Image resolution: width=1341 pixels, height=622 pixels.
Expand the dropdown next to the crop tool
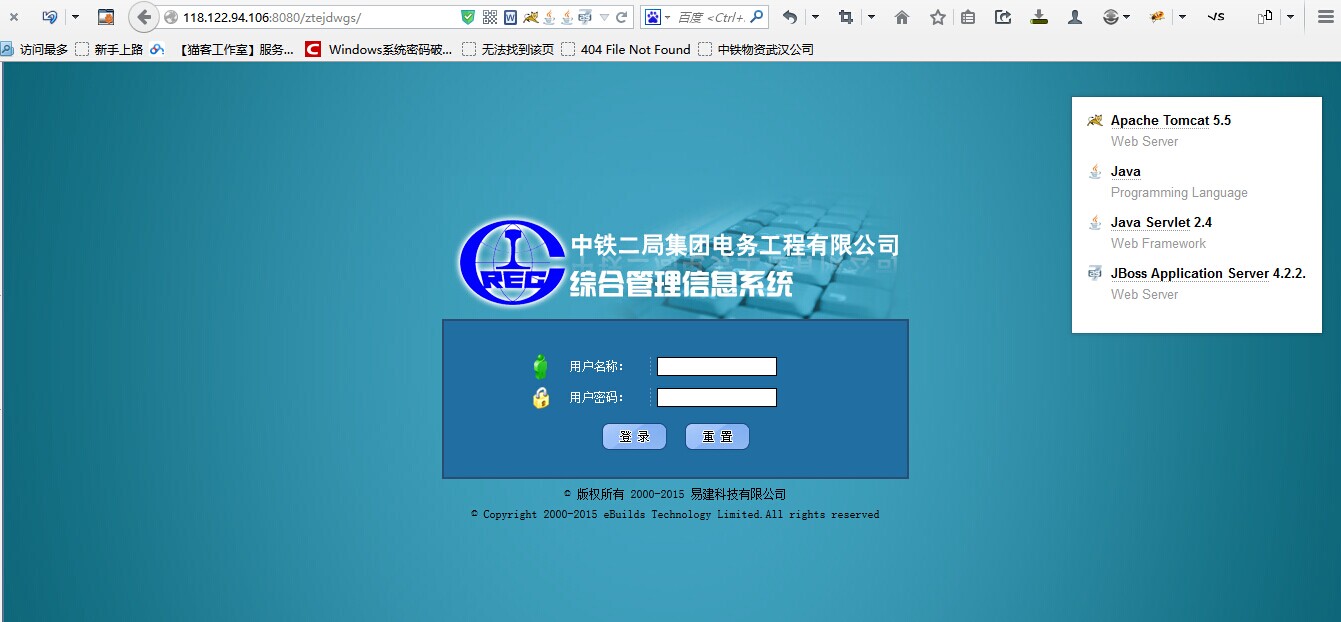point(871,17)
